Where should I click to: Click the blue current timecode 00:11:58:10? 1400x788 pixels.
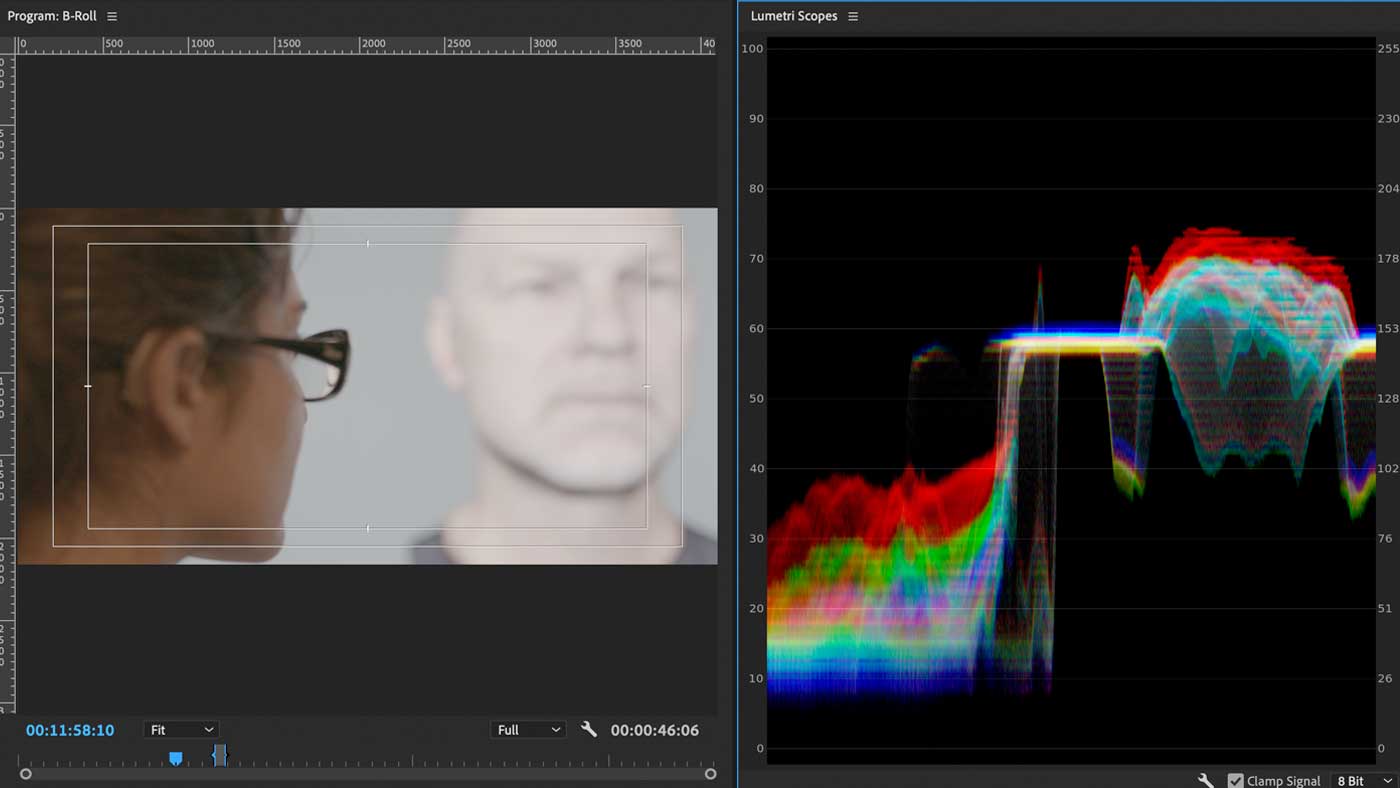(69, 729)
